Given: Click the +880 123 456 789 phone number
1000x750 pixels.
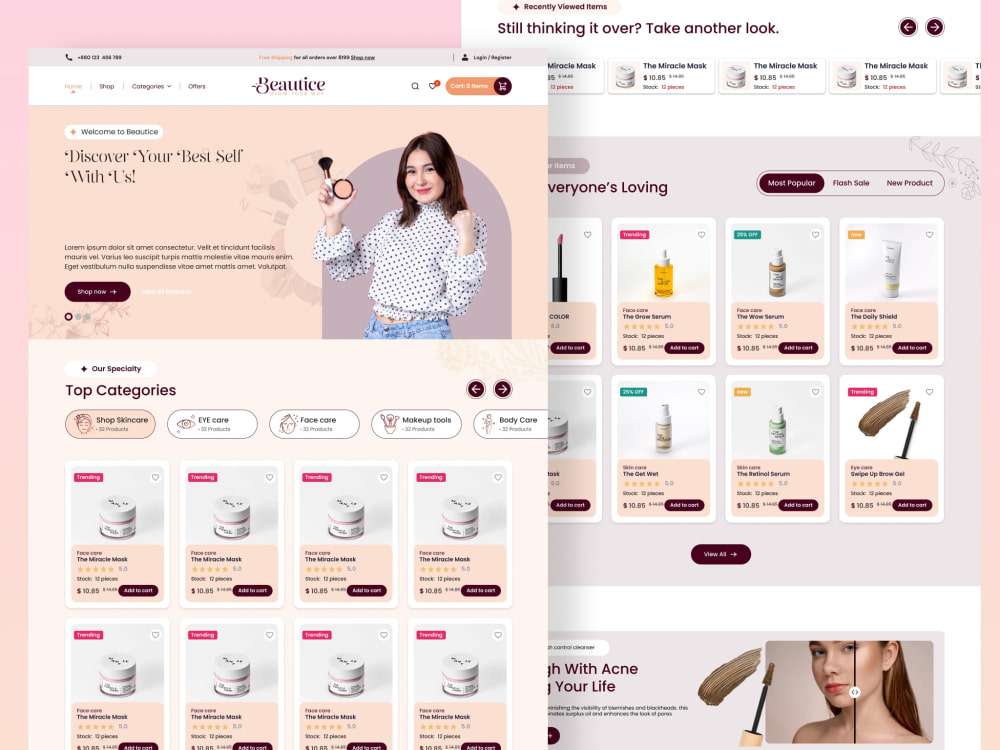Looking at the screenshot, I should coord(99,57).
